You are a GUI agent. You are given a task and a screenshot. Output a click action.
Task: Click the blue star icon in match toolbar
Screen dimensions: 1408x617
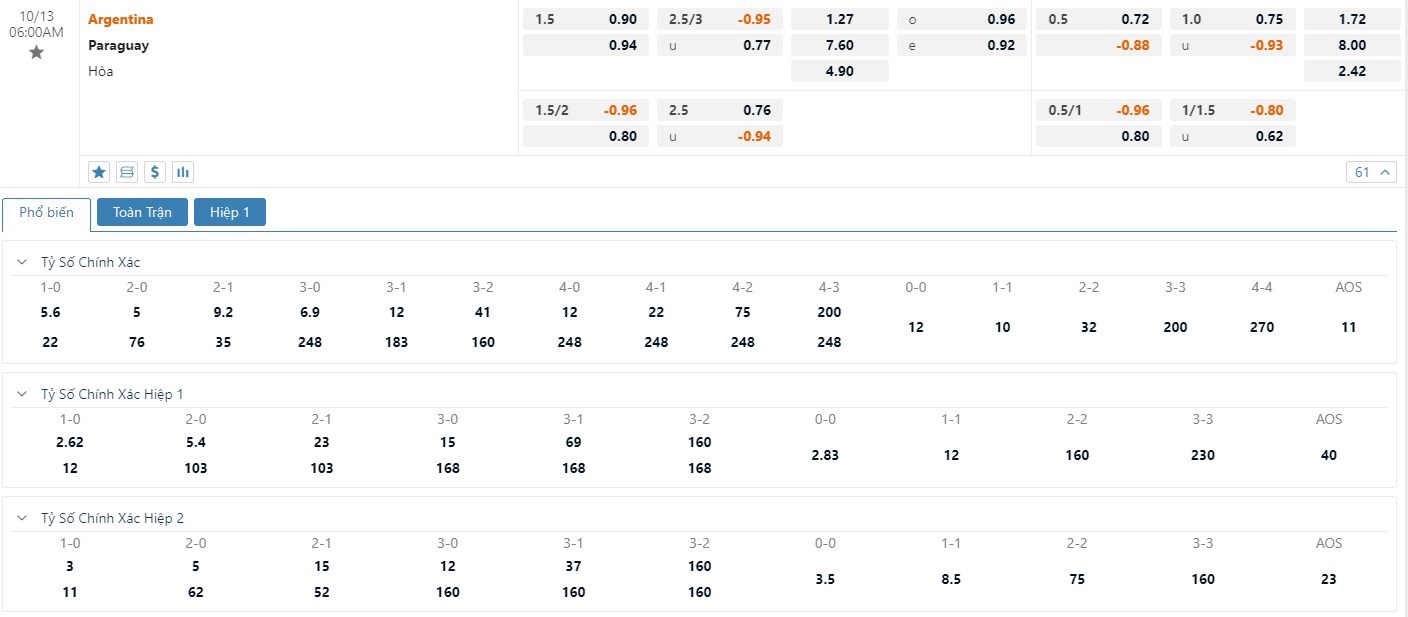point(99,172)
